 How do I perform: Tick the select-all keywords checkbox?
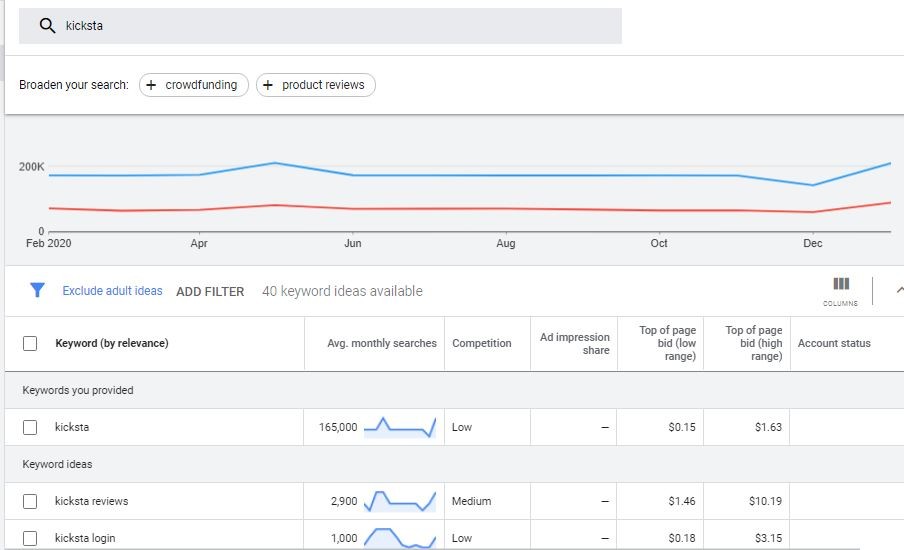point(30,344)
